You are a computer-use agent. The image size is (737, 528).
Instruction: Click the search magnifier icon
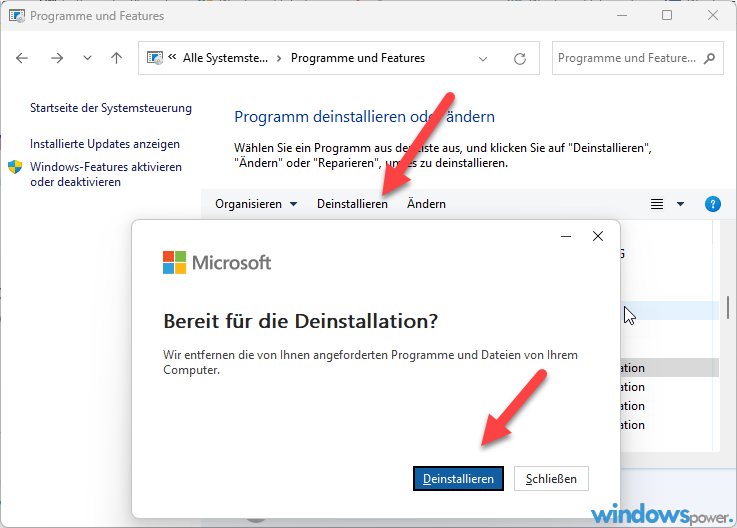710,58
